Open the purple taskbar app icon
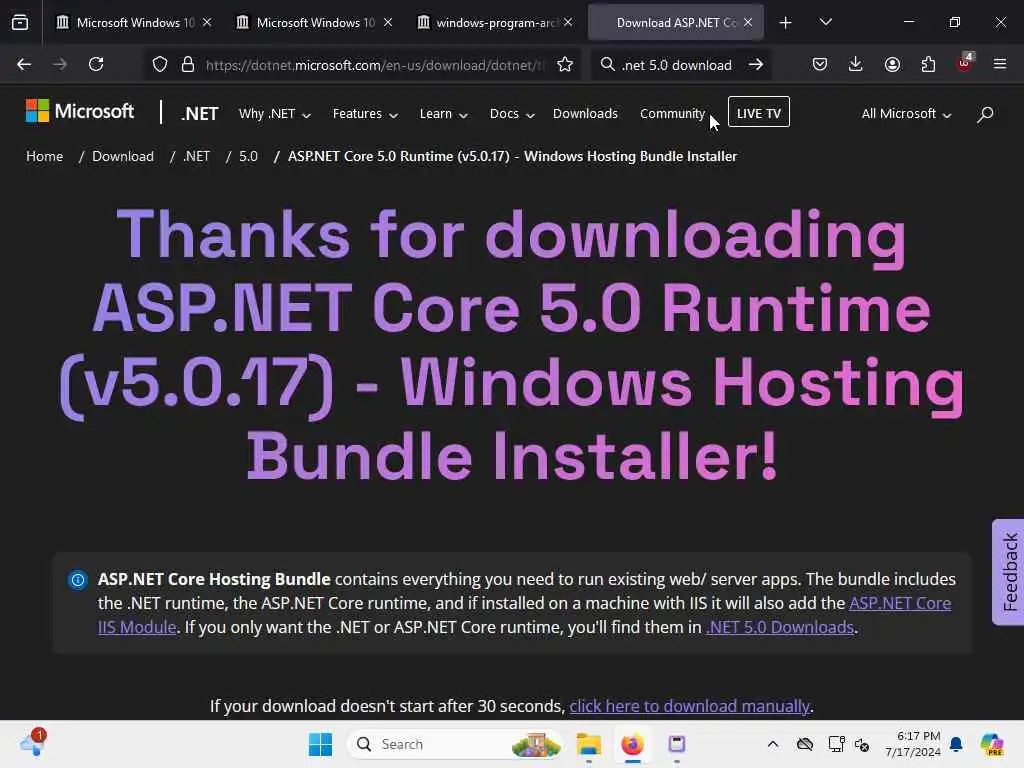The image size is (1024, 768). (677, 744)
